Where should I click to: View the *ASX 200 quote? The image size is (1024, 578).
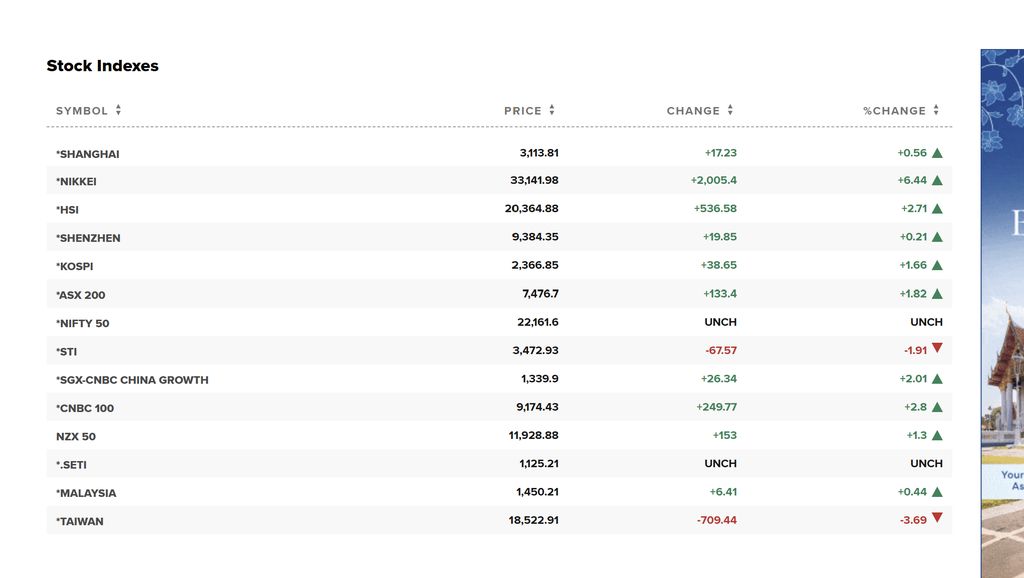click(x=81, y=295)
